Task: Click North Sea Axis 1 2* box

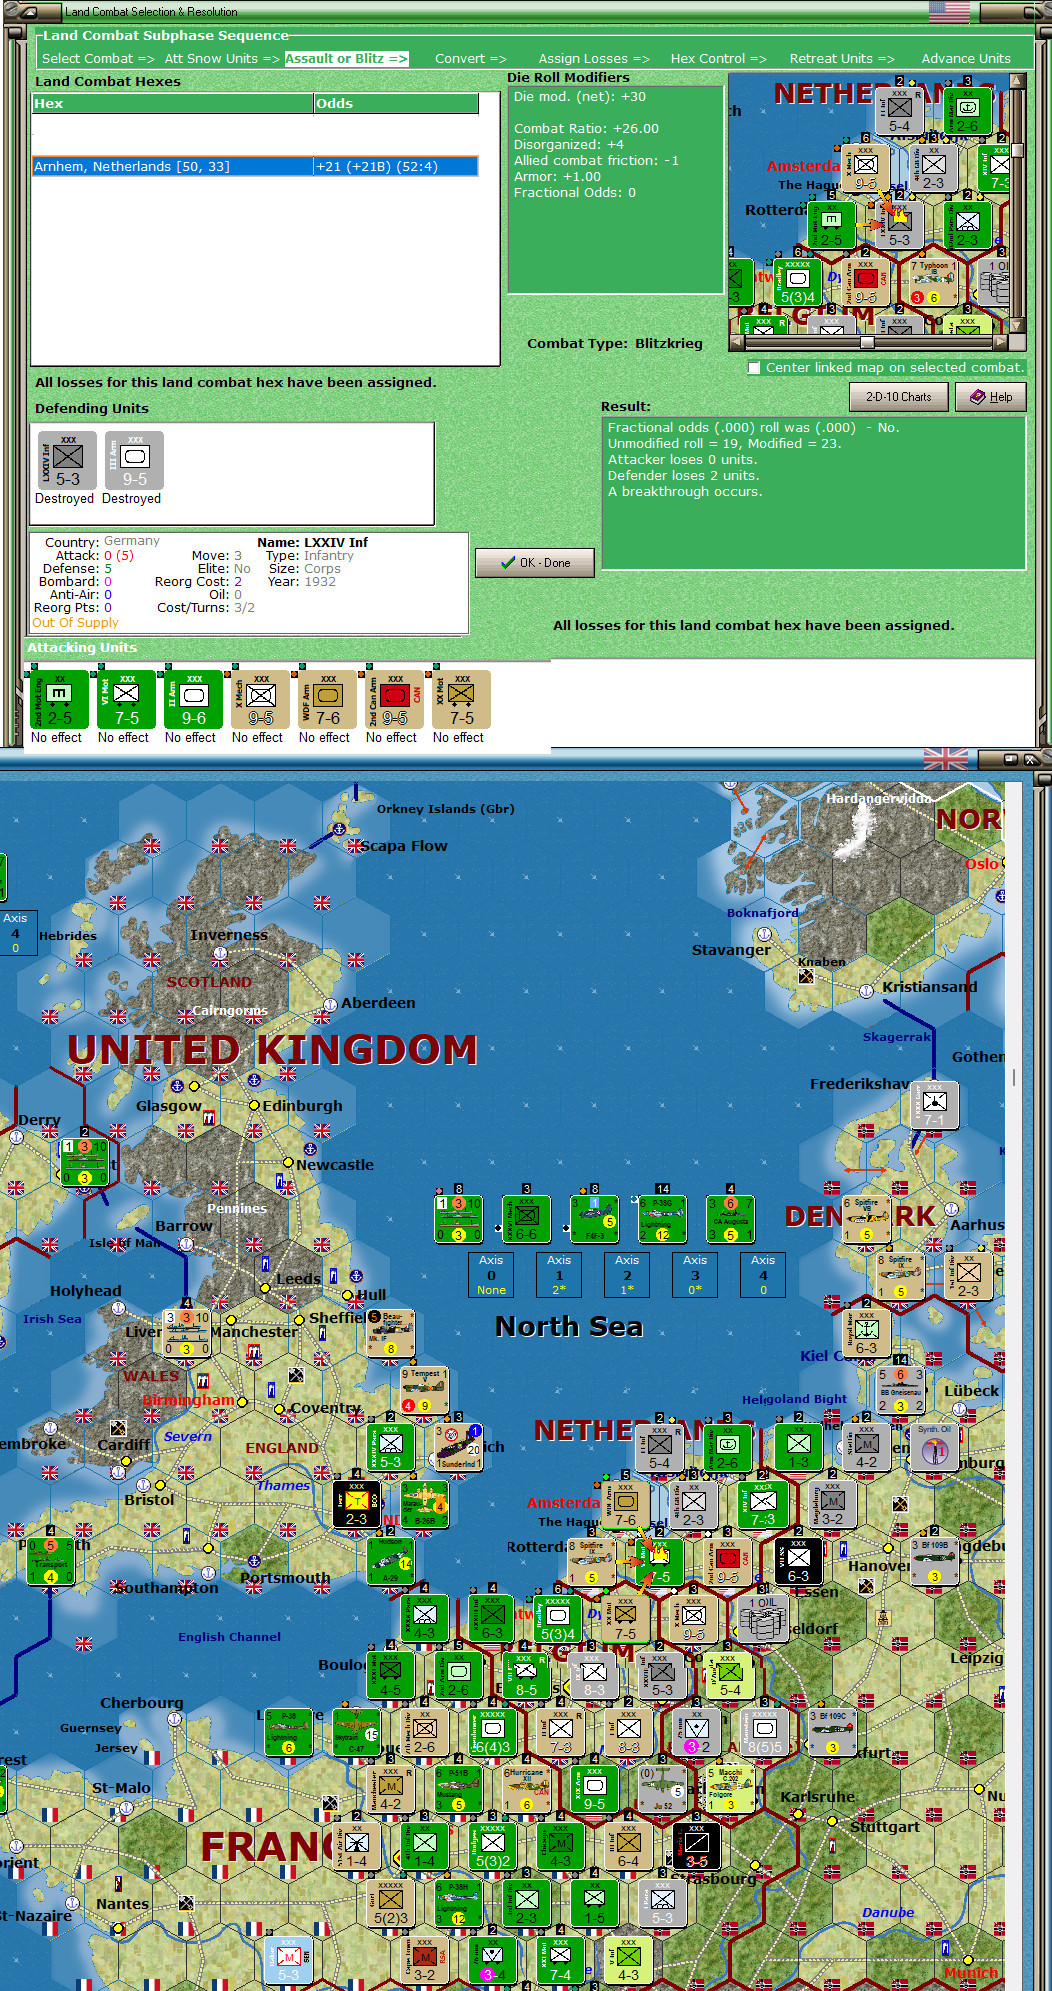Action: click(x=559, y=1275)
